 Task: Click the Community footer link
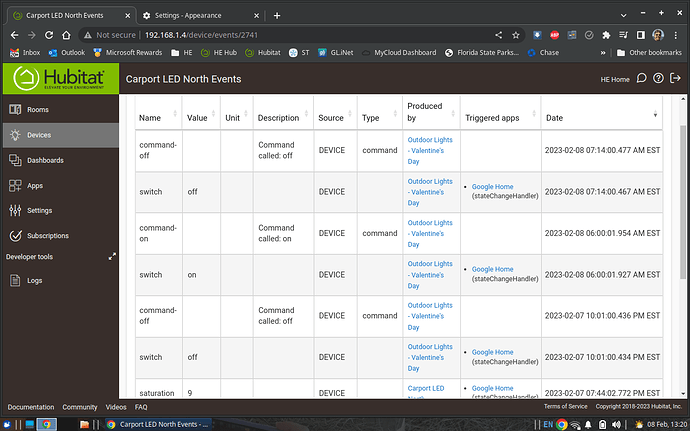pos(80,407)
